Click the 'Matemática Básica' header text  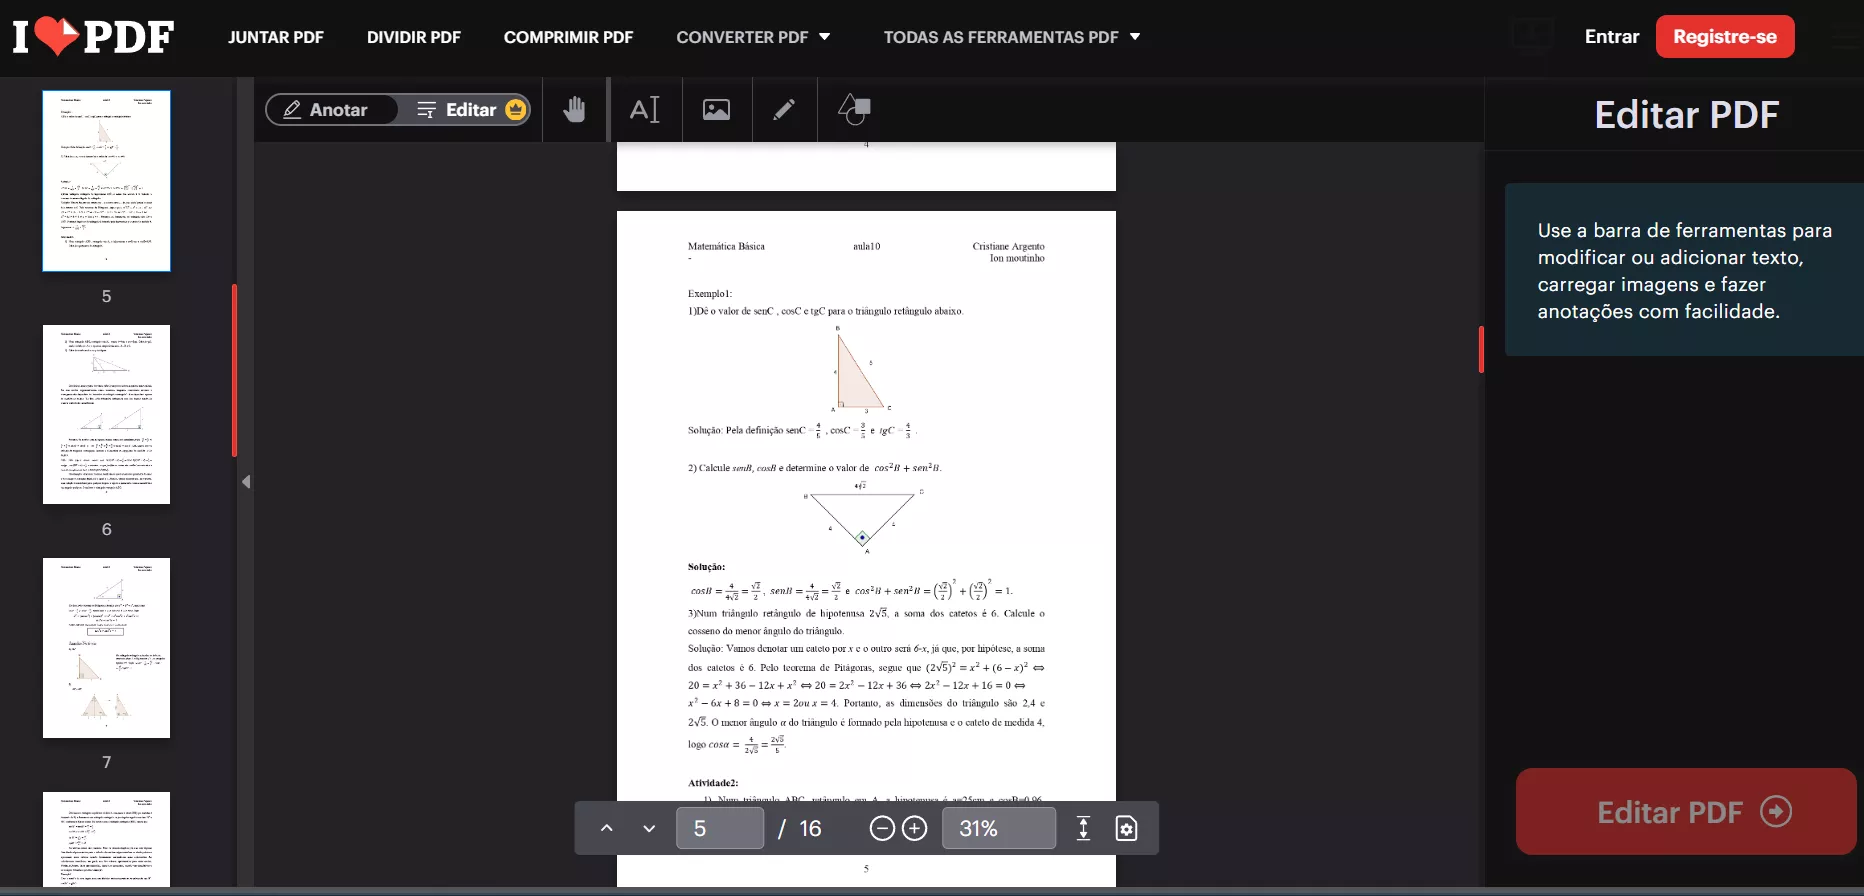(726, 246)
